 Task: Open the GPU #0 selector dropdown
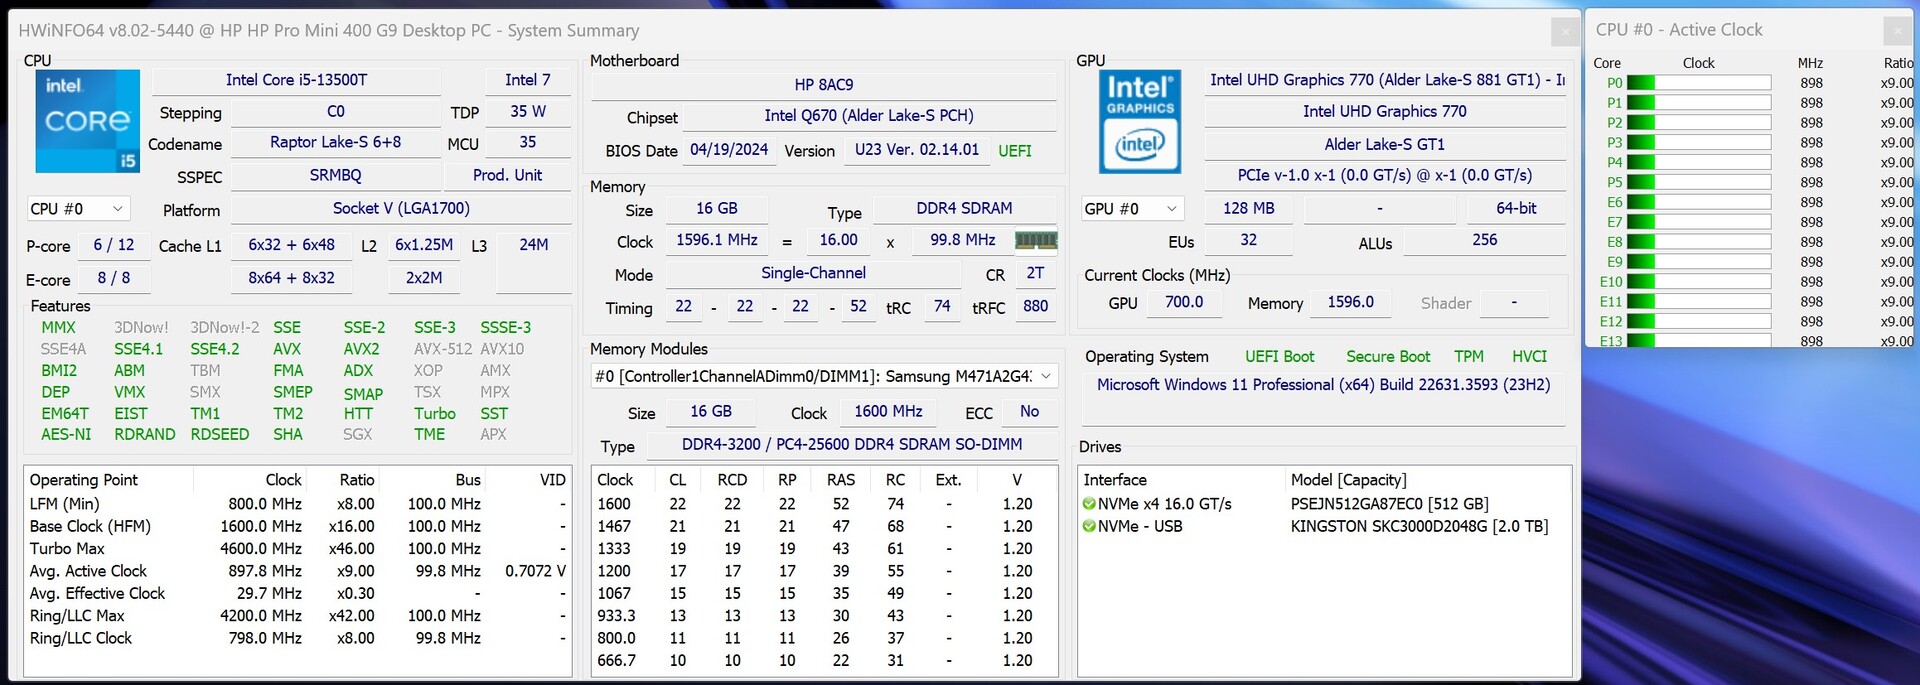[1132, 209]
